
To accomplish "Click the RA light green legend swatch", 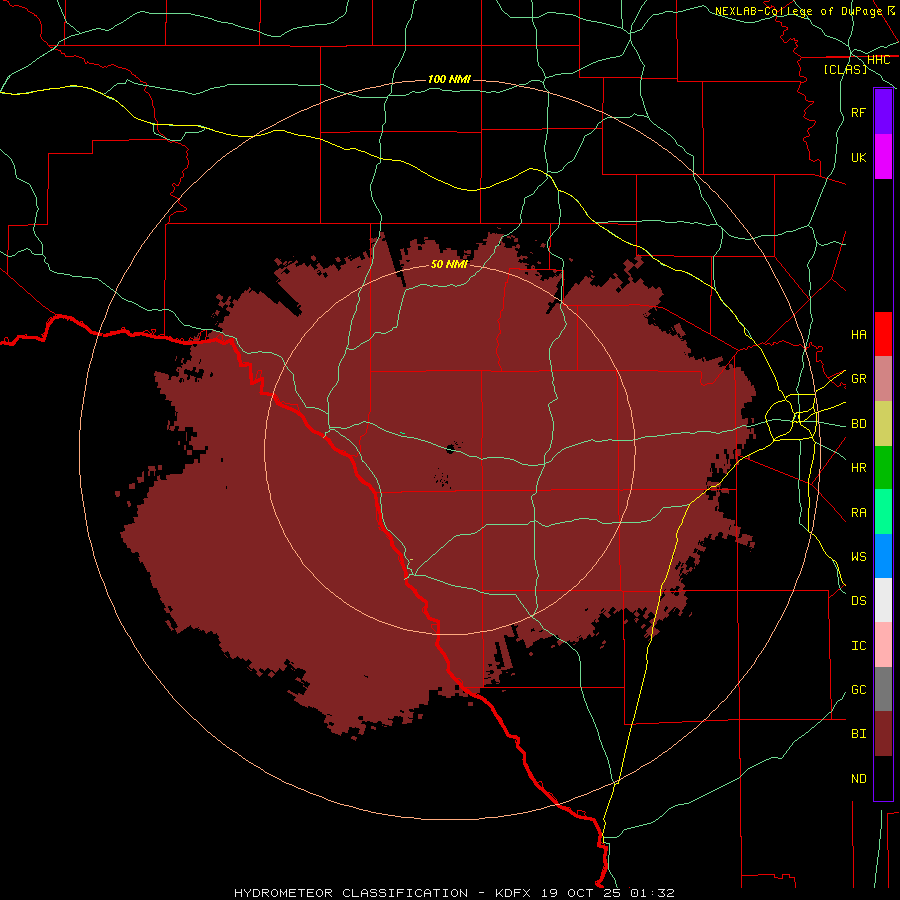I will point(883,512).
